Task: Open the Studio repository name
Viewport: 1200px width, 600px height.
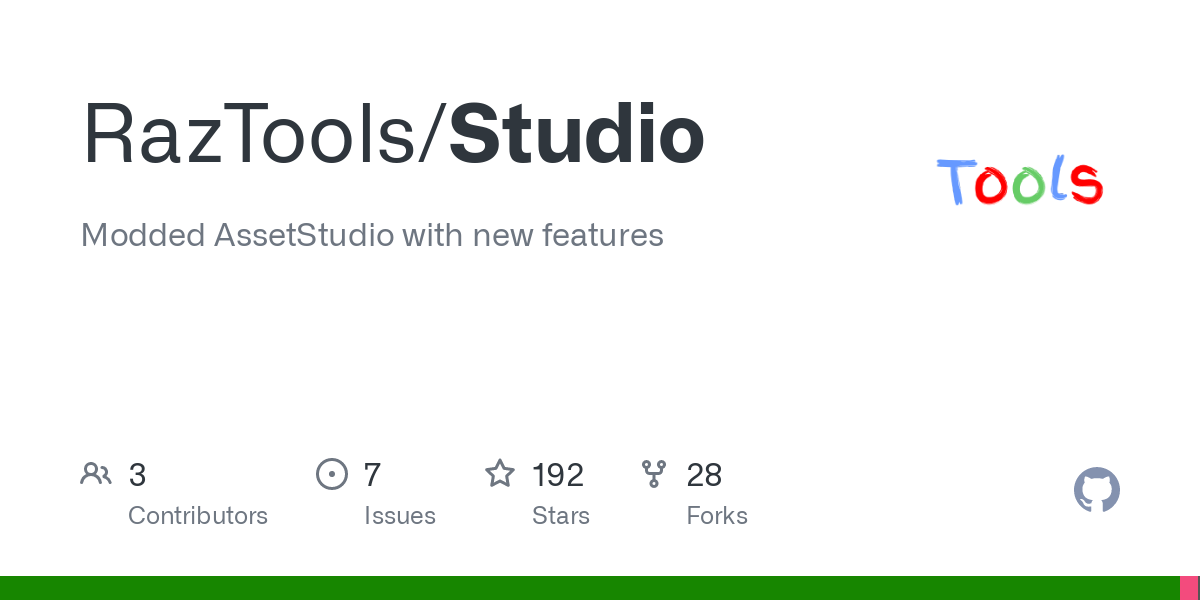Action: 577,135
